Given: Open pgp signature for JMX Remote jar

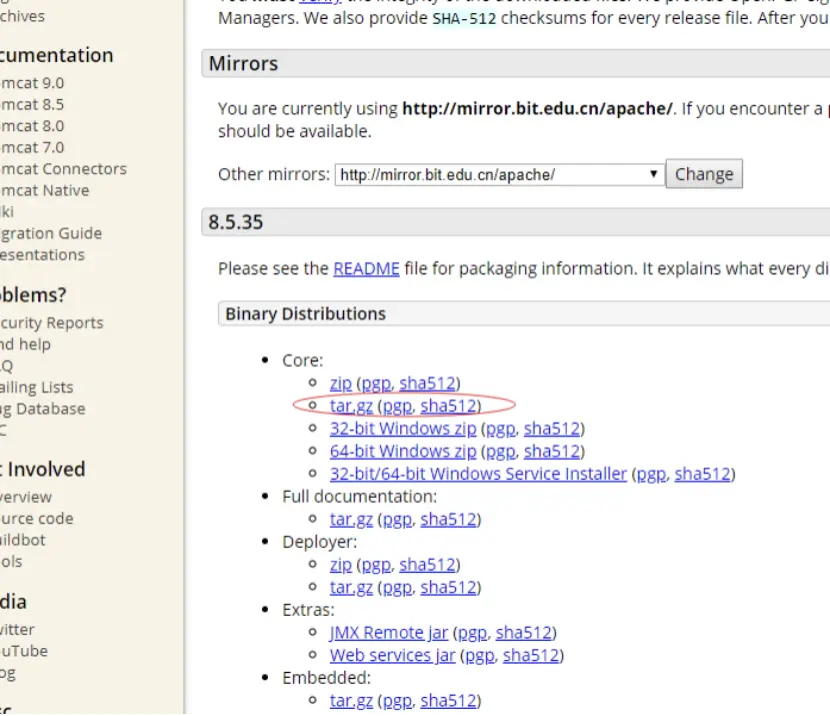Looking at the screenshot, I should 472,633.
